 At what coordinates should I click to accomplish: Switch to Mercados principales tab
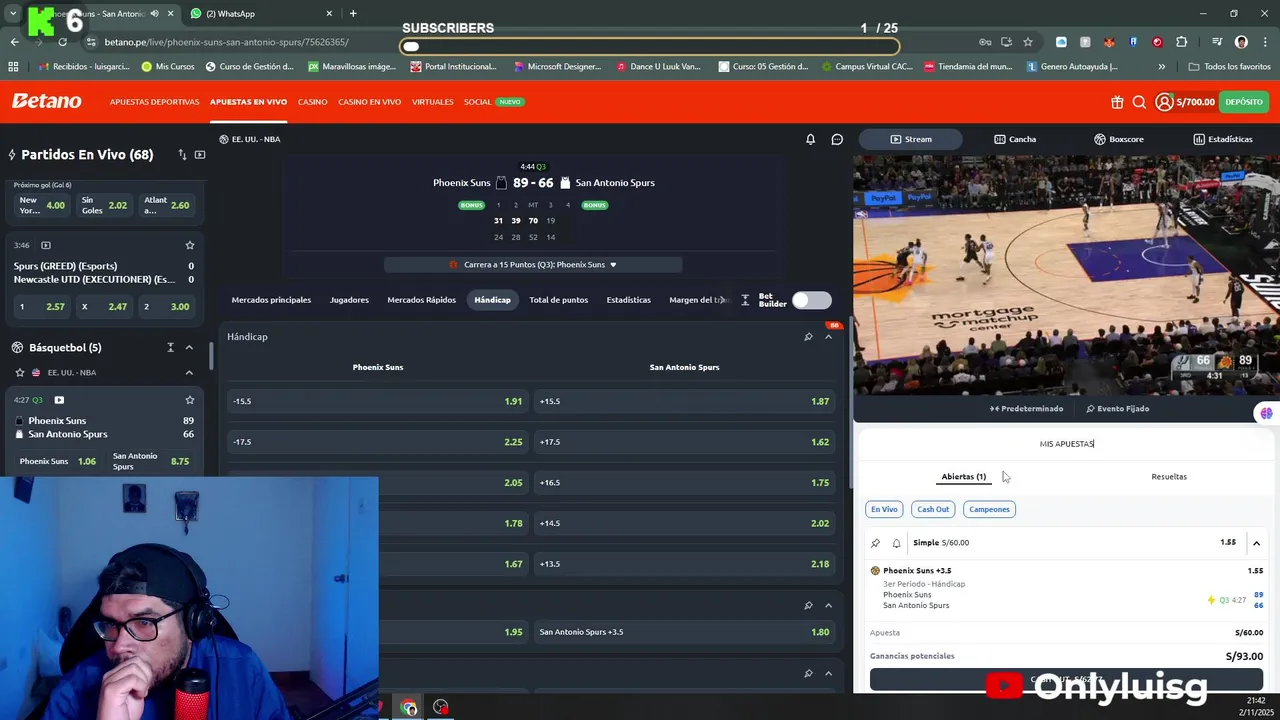tap(271, 300)
